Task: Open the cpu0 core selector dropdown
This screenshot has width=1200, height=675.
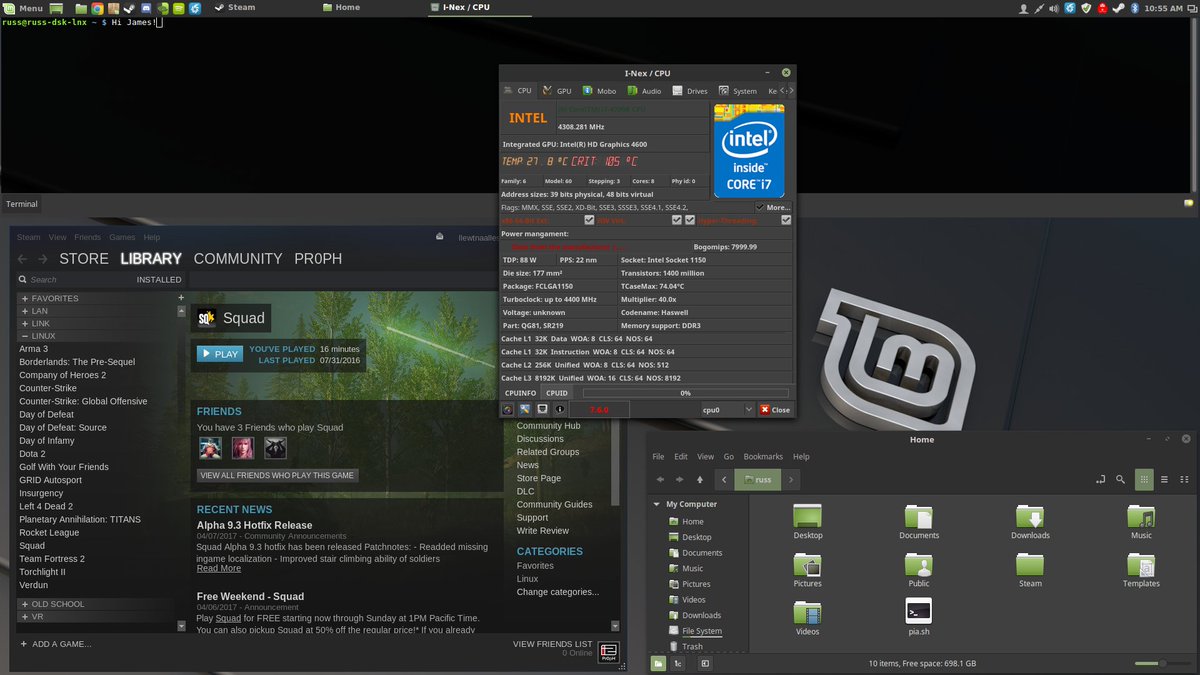Action: [x=726, y=409]
